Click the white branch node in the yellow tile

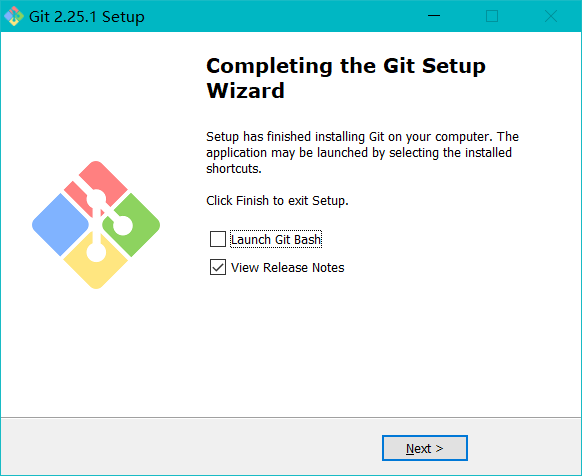pos(96,252)
